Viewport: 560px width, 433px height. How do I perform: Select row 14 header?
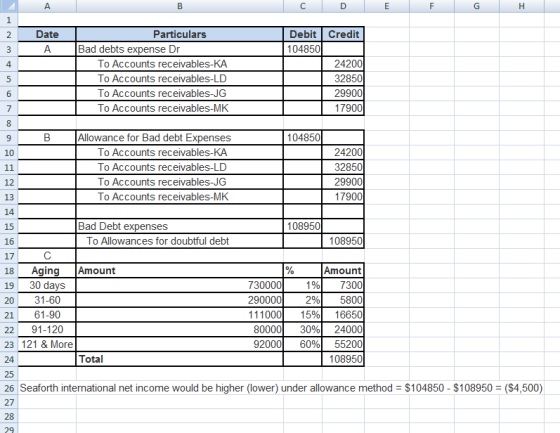tap(9, 211)
